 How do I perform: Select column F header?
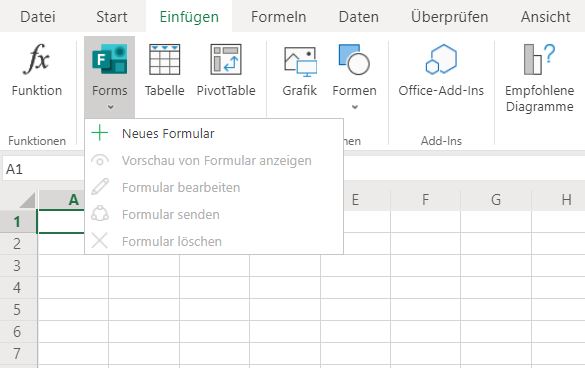pyautogui.click(x=425, y=200)
